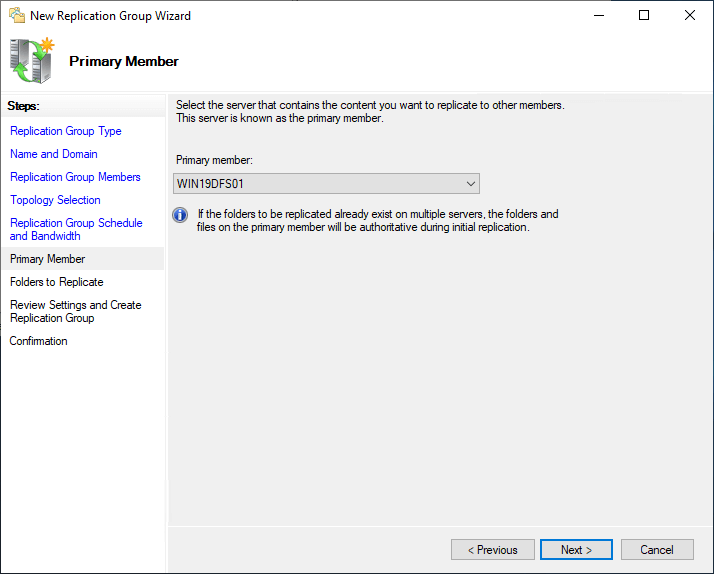The image size is (714, 574).
Task: Click the wizard icon in the title bar
Action: [x=17, y=15]
